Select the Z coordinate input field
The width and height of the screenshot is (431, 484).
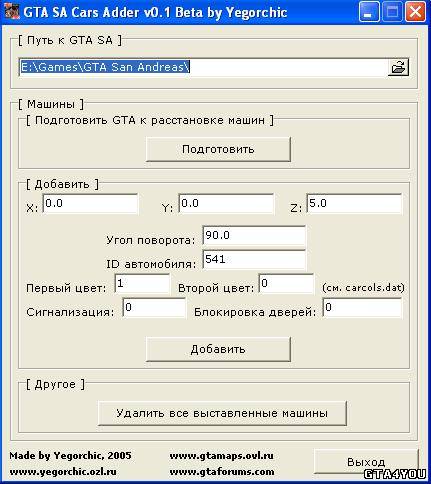click(354, 203)
